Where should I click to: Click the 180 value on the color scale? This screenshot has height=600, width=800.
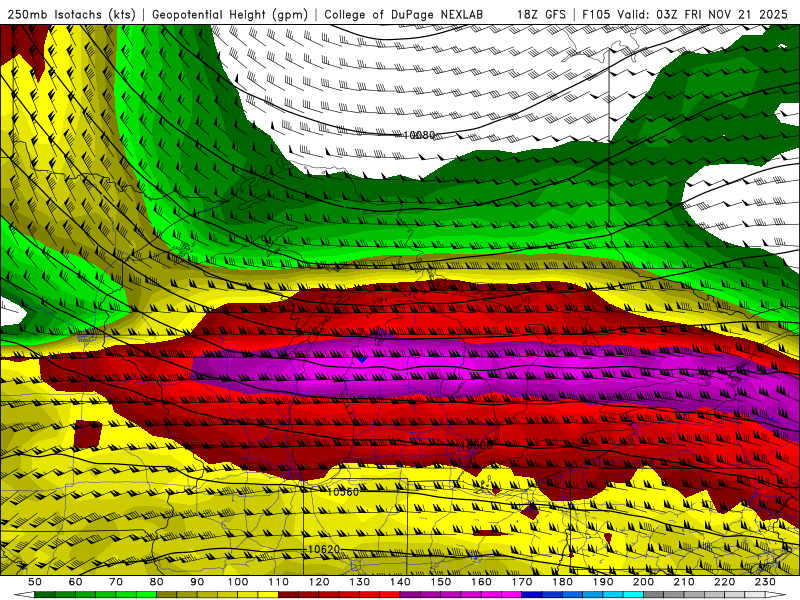tap(562, 582)
